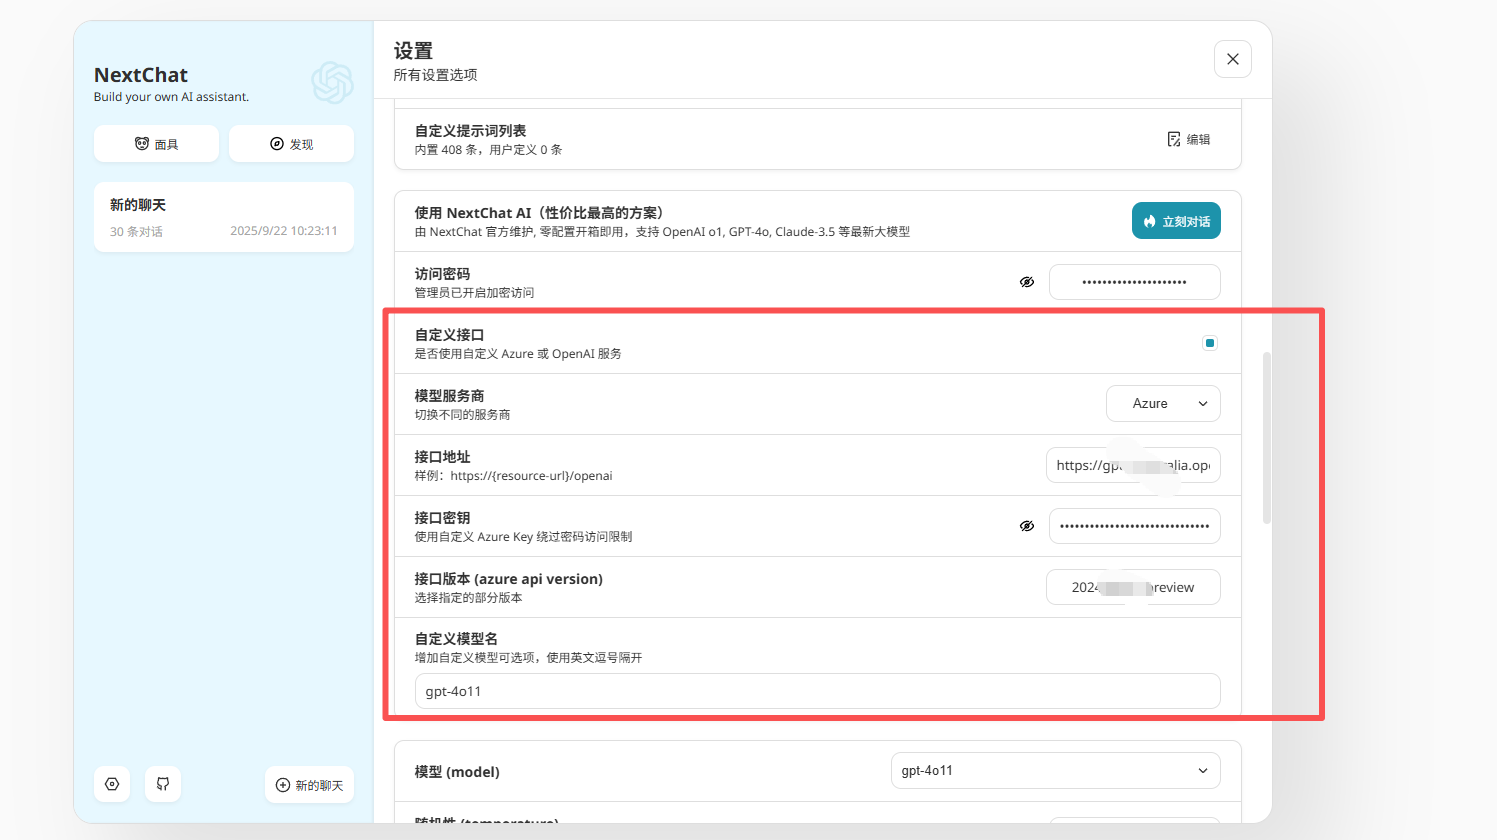Click the 自定义提示词列表 label

tap(470, 130)
